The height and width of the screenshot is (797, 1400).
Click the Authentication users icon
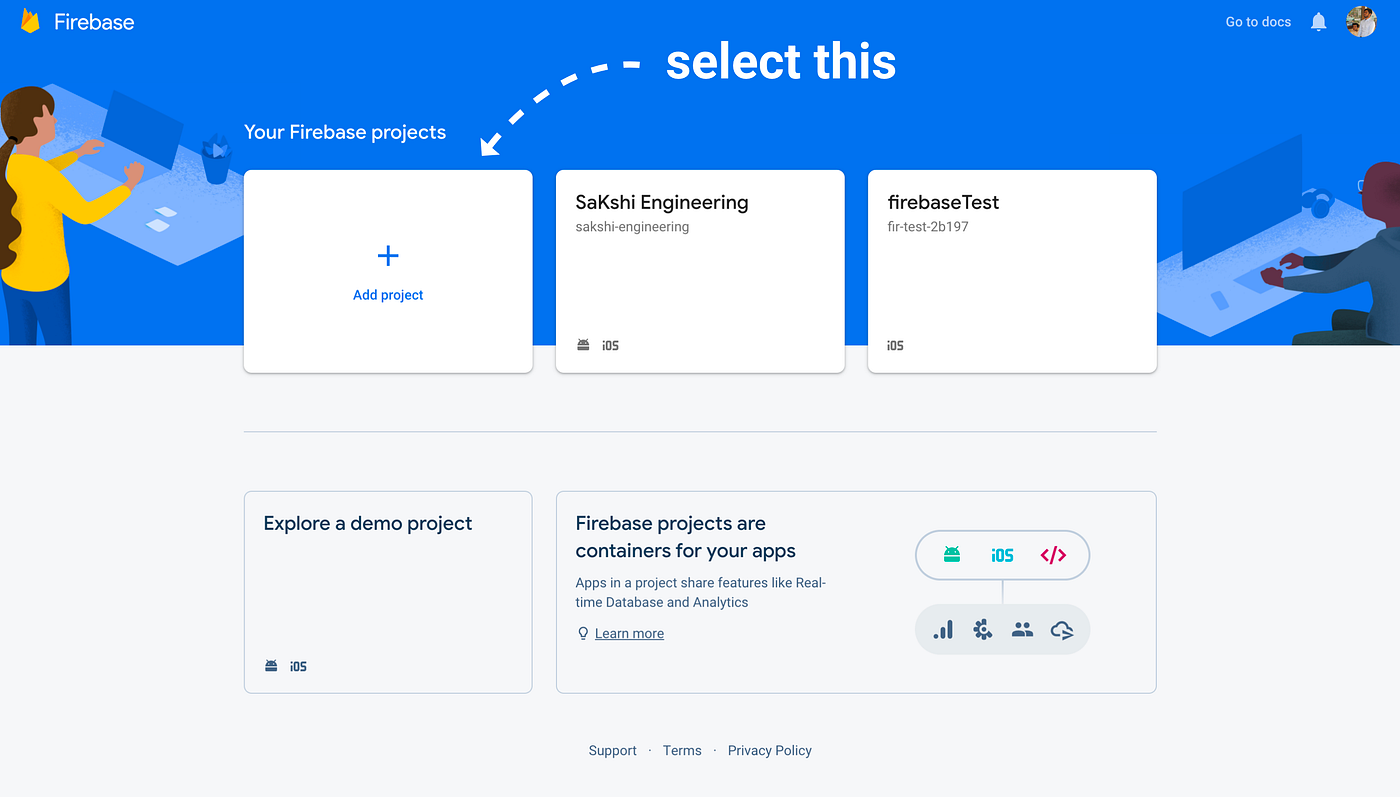point(1022,629)
